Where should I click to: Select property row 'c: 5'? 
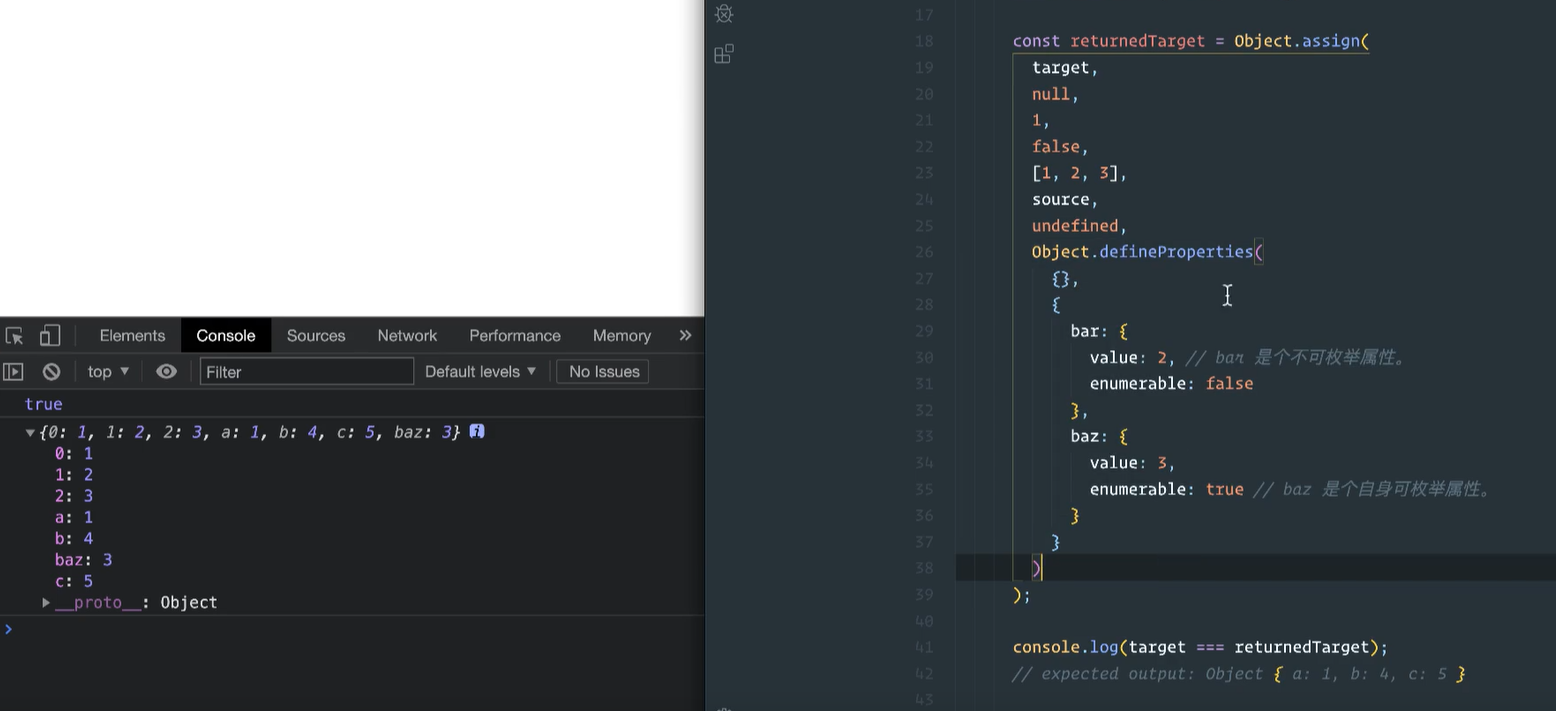pos(74,581)
